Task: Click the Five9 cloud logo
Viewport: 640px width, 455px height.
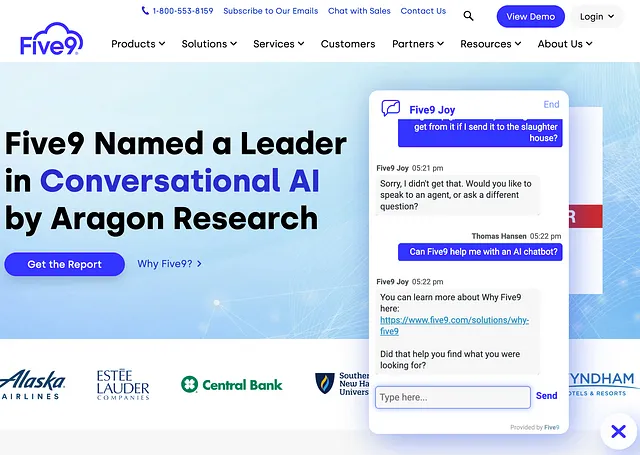Action: coord(51,39)
